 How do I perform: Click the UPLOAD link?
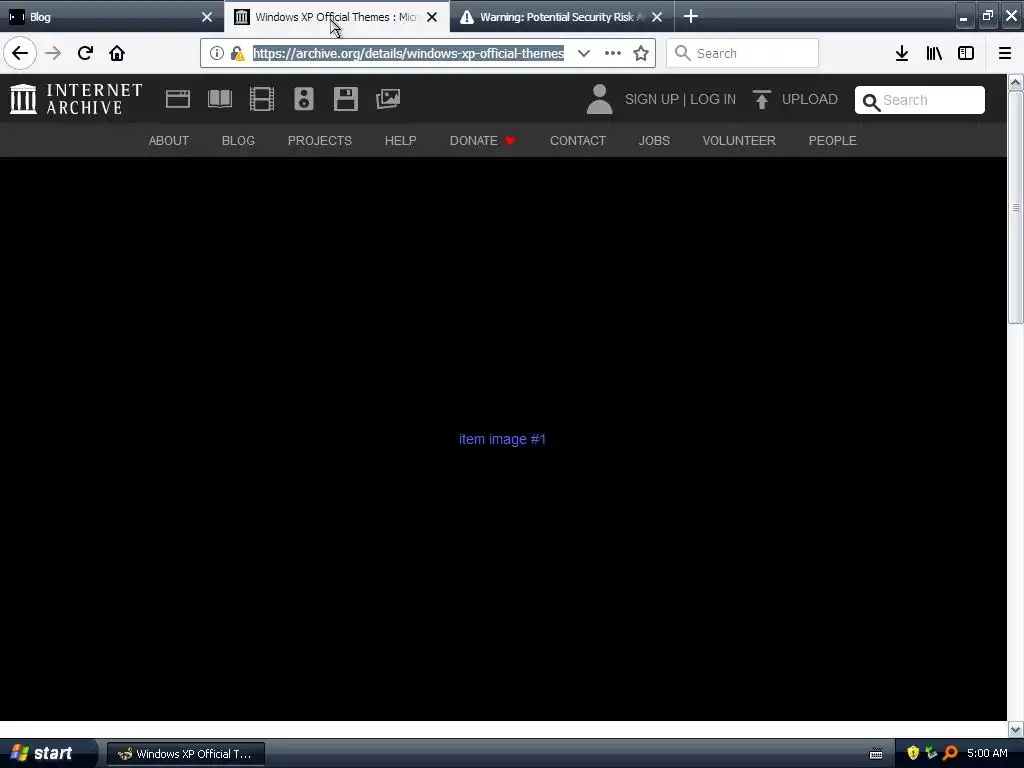tap(810, 99)
